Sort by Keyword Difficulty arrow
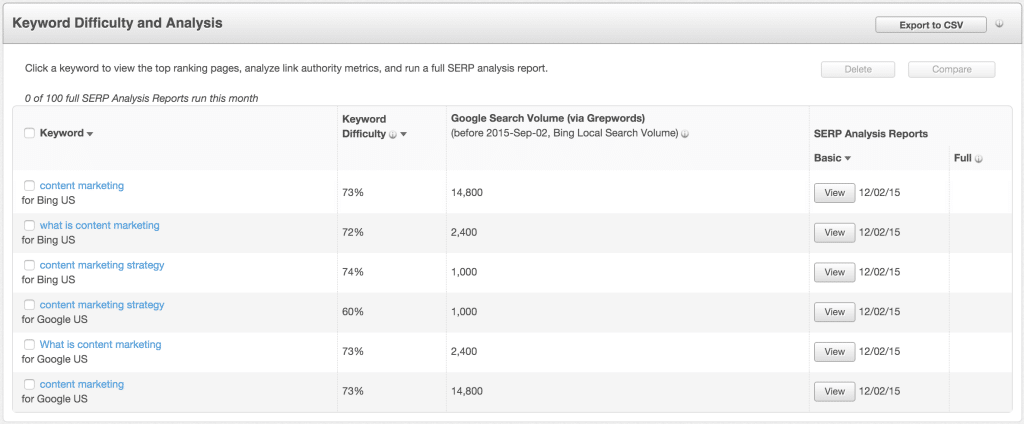This screenshot has height=424, width=1024. (x=404, y=135)
